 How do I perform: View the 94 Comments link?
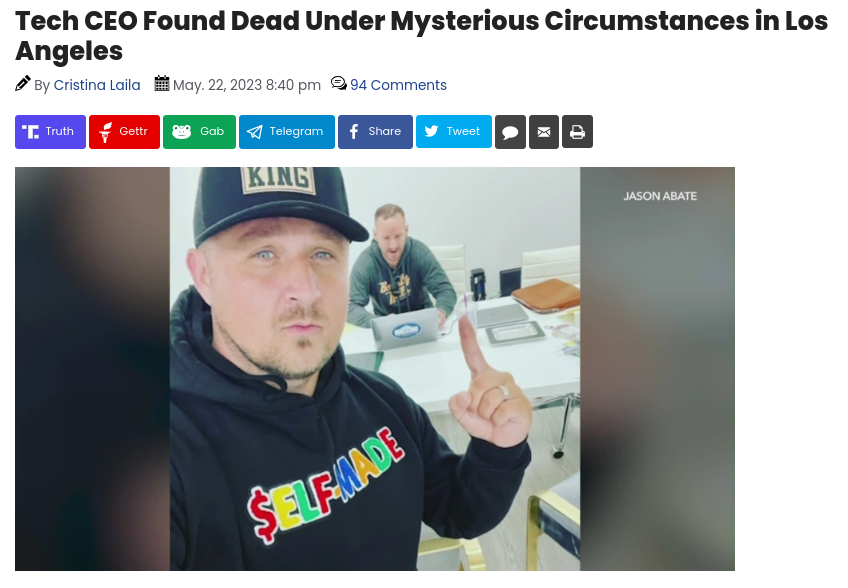[x=398, y=85]
